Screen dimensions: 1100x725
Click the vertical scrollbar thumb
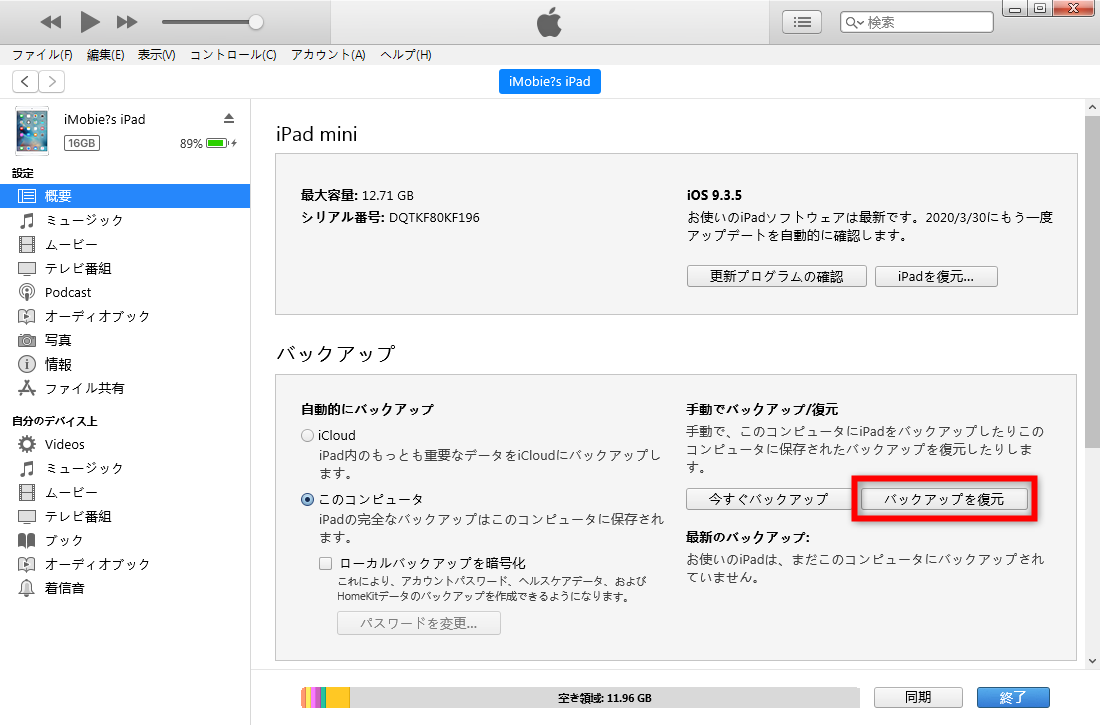pos(1092,282)
